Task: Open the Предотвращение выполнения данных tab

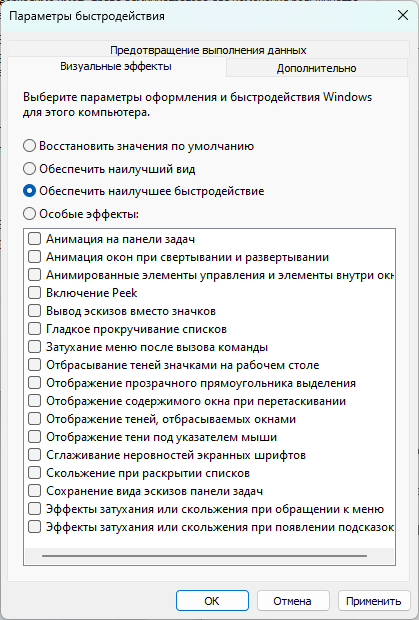Action: coord(208,50)
